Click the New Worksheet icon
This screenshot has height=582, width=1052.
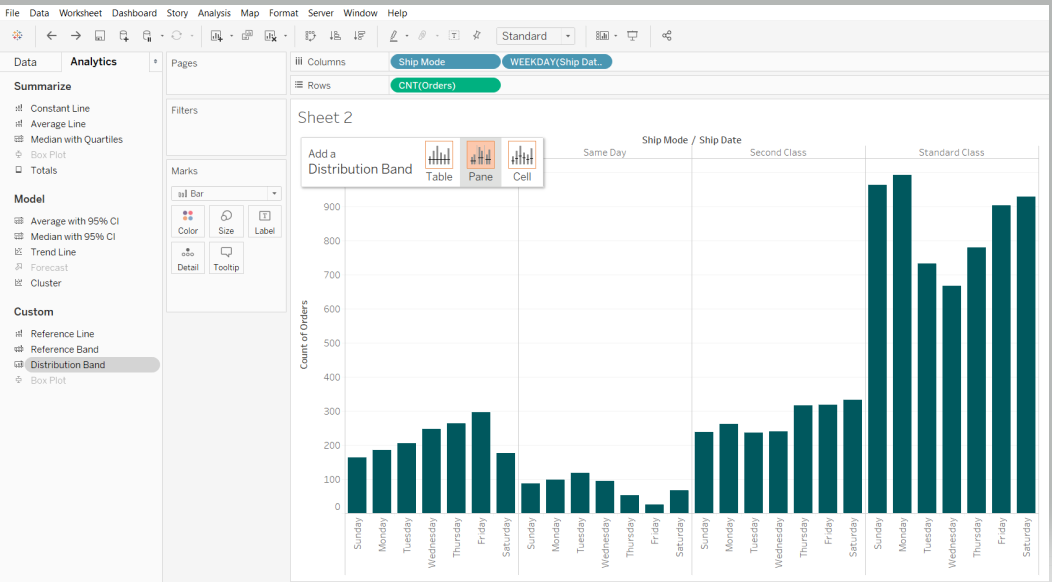pos(217,36)
